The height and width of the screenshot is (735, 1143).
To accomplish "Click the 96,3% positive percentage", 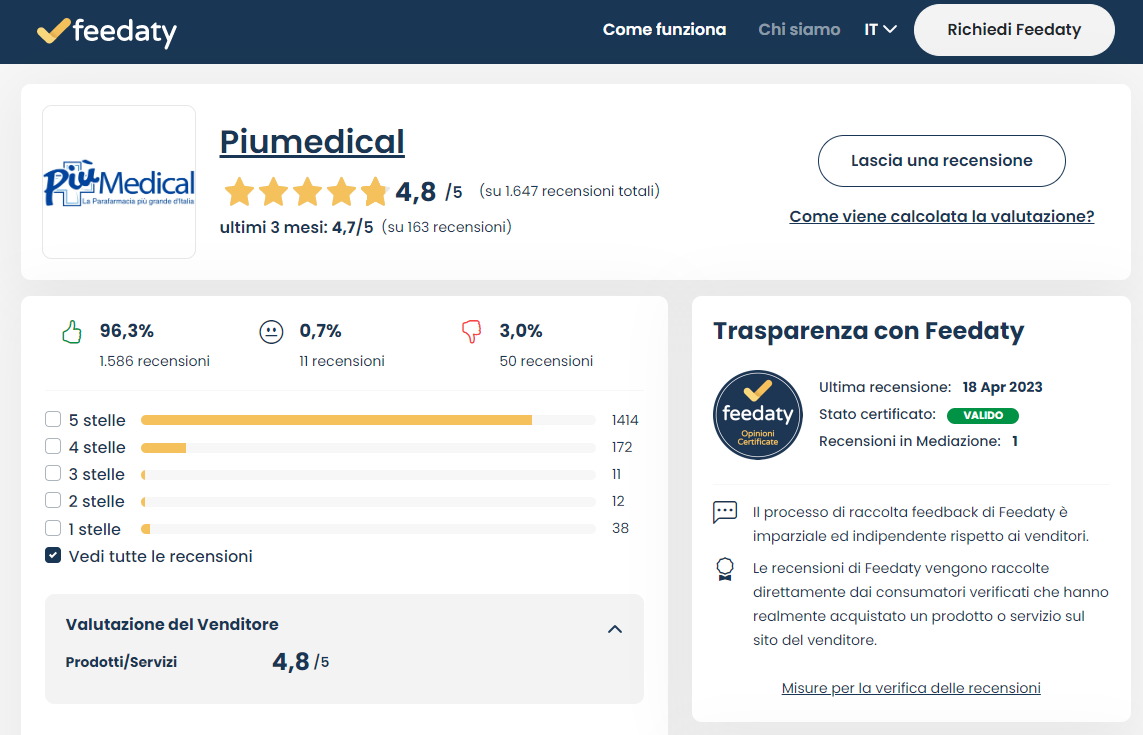I will pos(127,331).
